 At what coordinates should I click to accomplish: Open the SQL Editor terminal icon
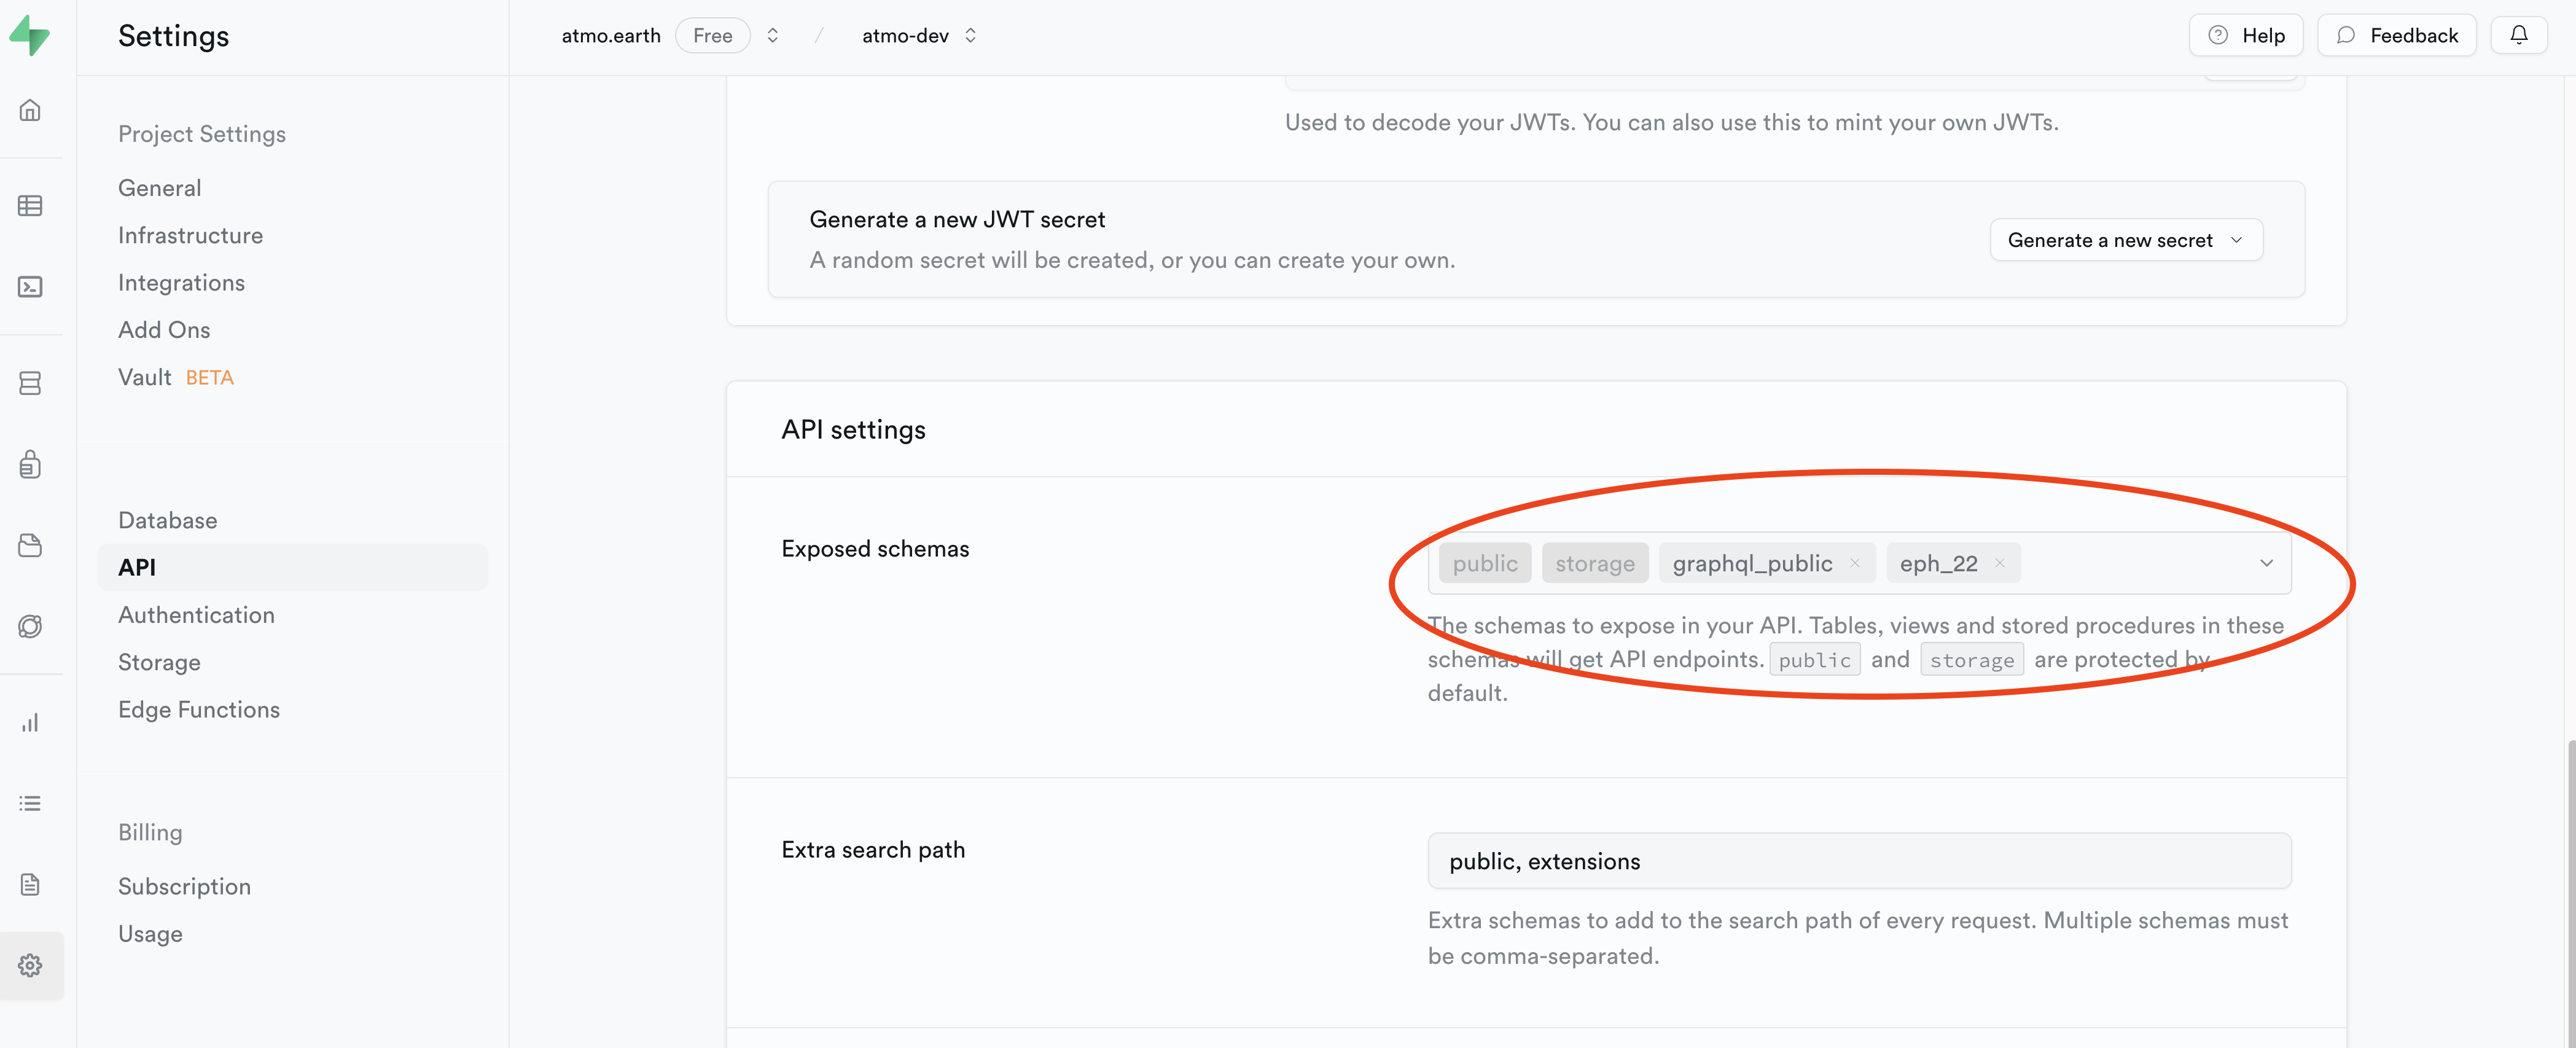click(x=30, y=287)
